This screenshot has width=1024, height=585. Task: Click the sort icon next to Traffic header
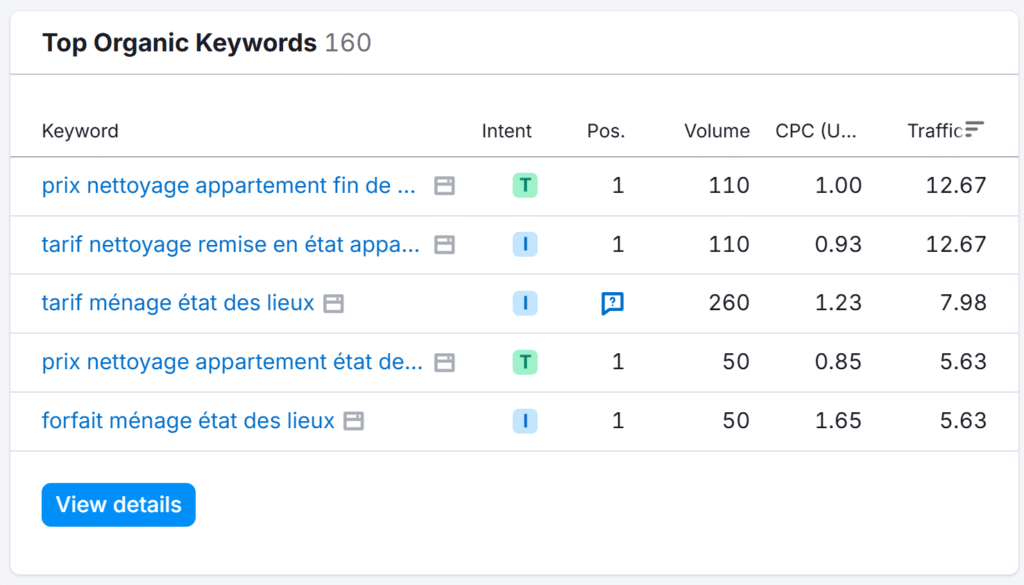pyautogui.click(x=974, y=129)
